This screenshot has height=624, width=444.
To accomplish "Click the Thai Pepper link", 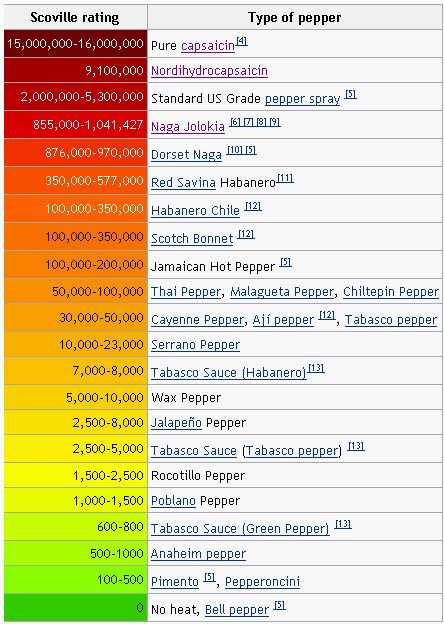I will coord(186,292).
